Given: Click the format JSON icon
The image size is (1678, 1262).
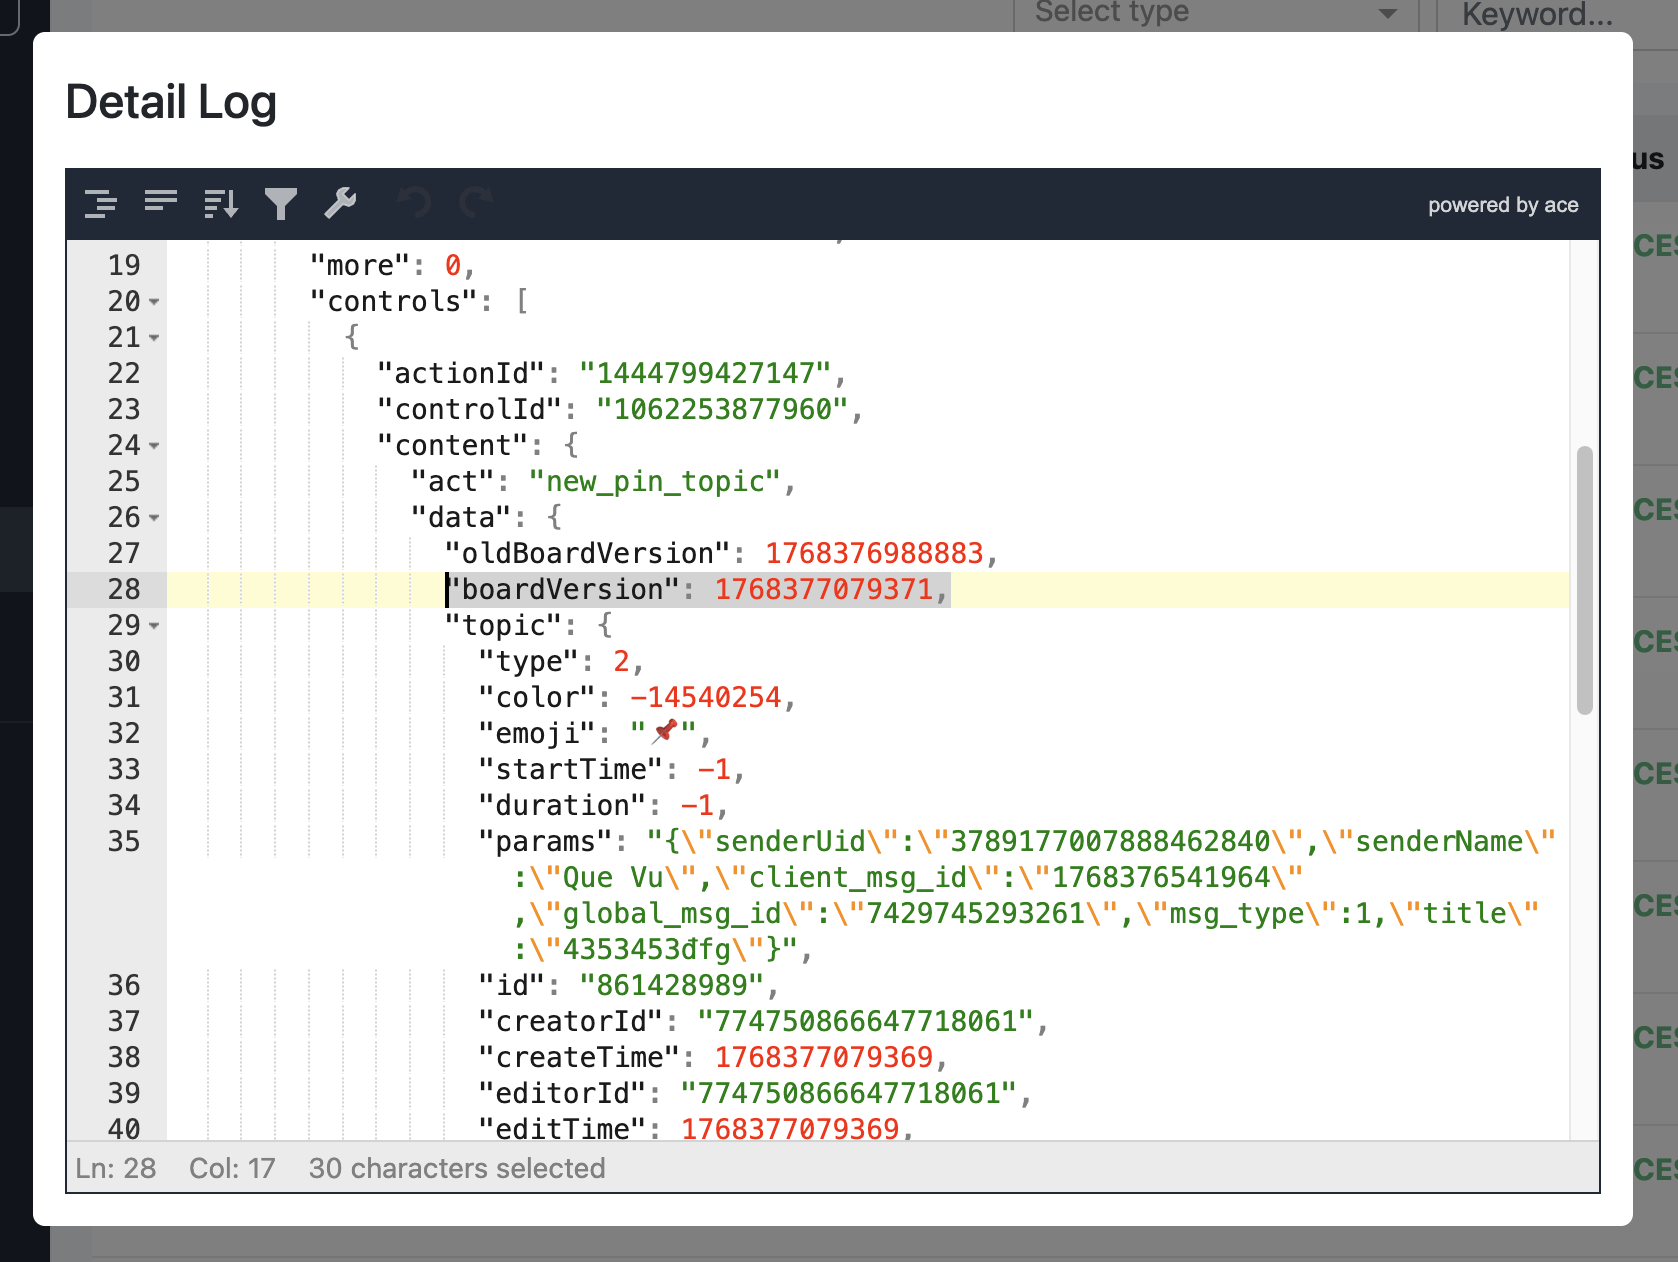Looking at the screenshot, I should point(100,204).
